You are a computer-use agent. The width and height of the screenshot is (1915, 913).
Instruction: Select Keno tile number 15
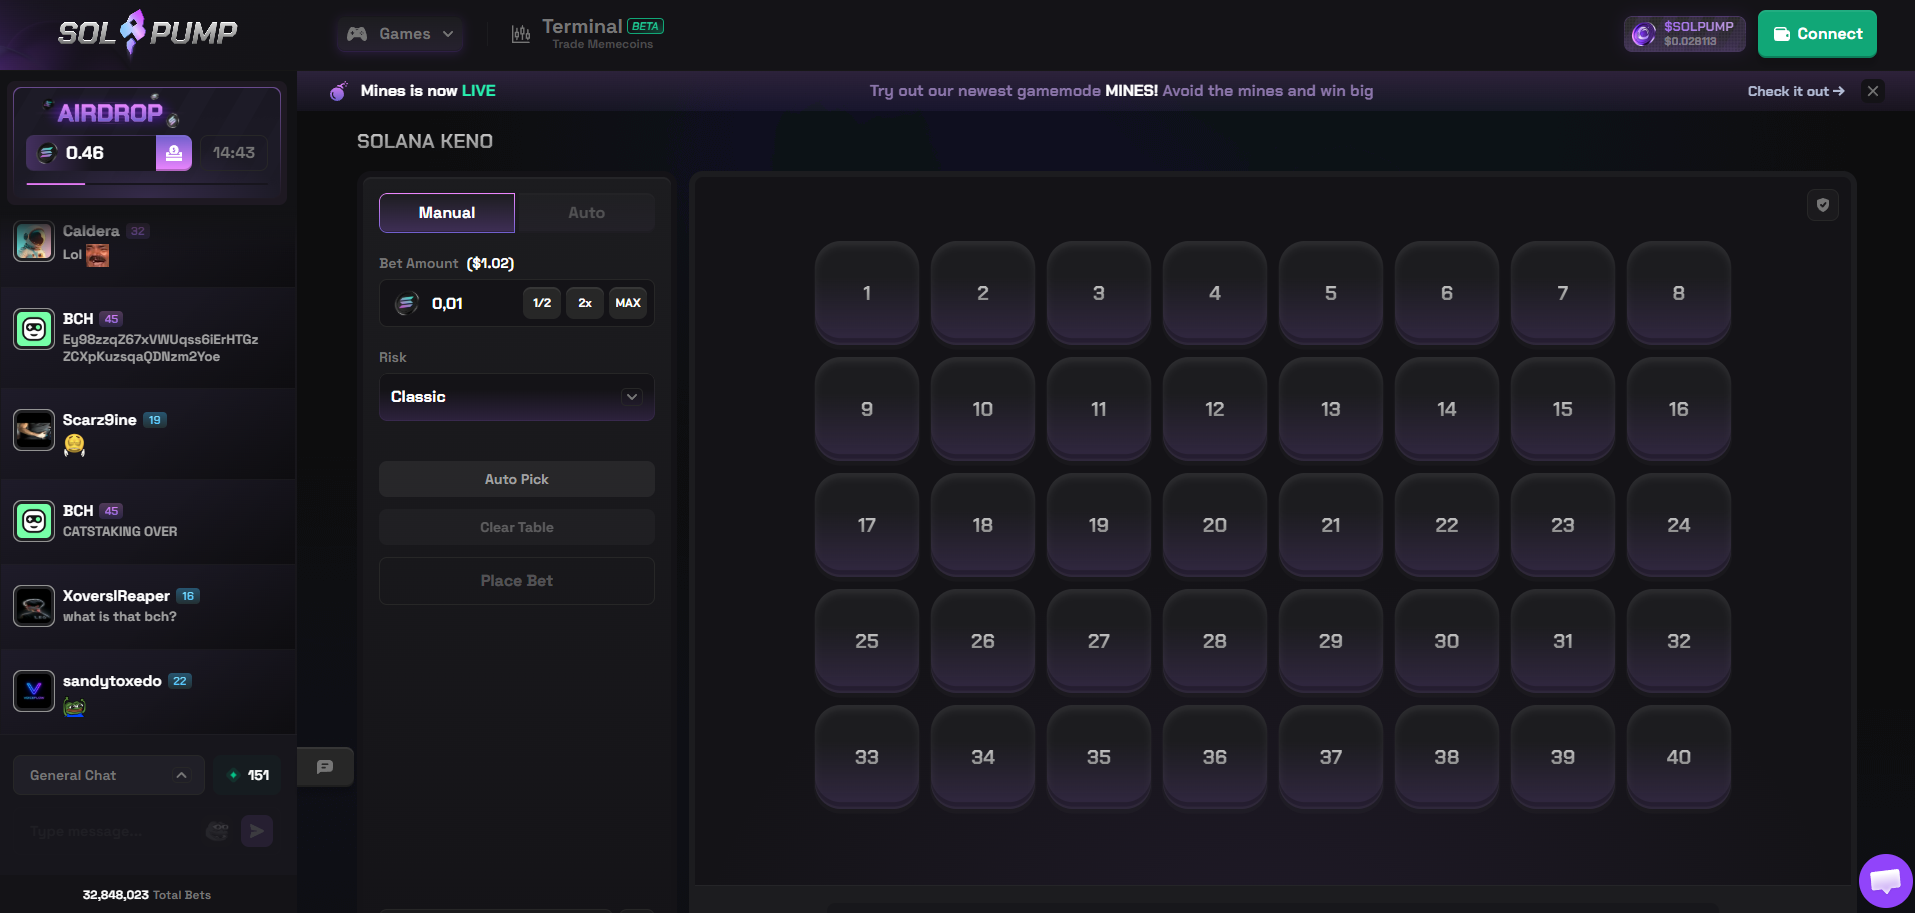pos(1563,409)
